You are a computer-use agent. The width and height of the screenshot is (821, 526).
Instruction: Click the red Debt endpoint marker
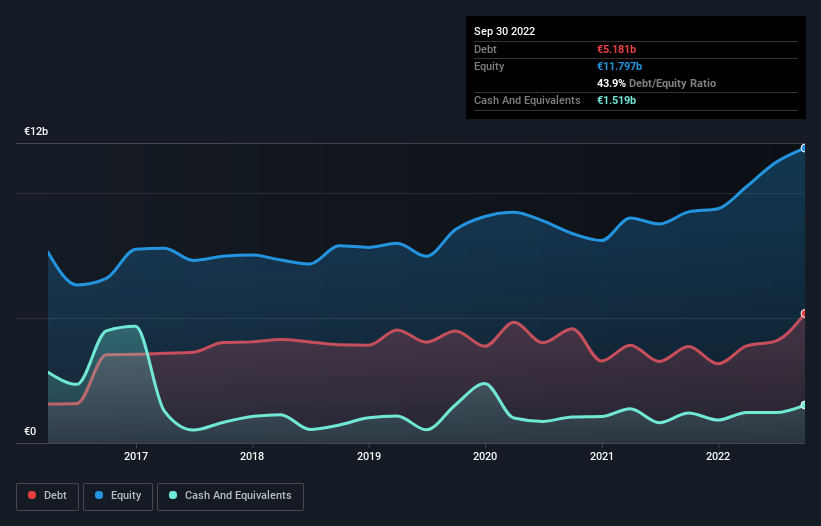pyautogui.click(x=804, y=314)
